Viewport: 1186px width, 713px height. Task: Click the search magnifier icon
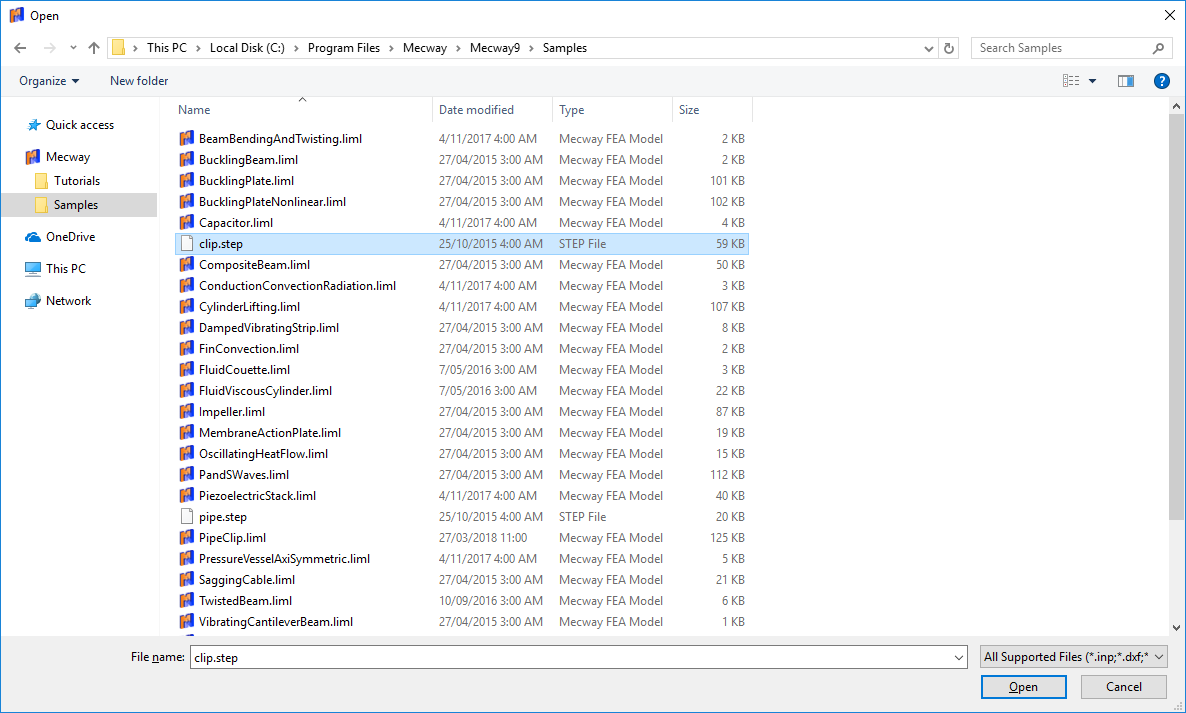[1158, 48]
